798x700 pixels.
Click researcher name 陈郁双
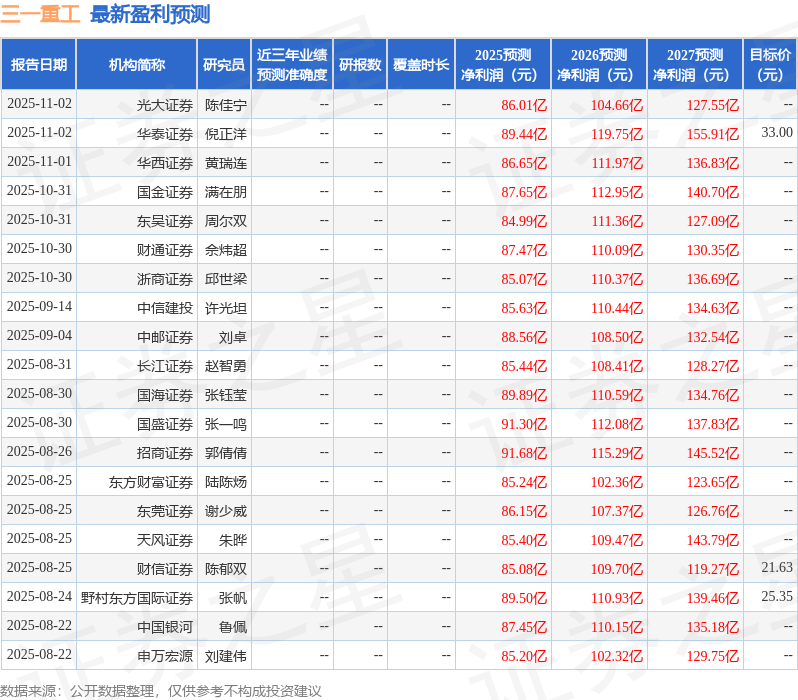[x=226, y=570]
